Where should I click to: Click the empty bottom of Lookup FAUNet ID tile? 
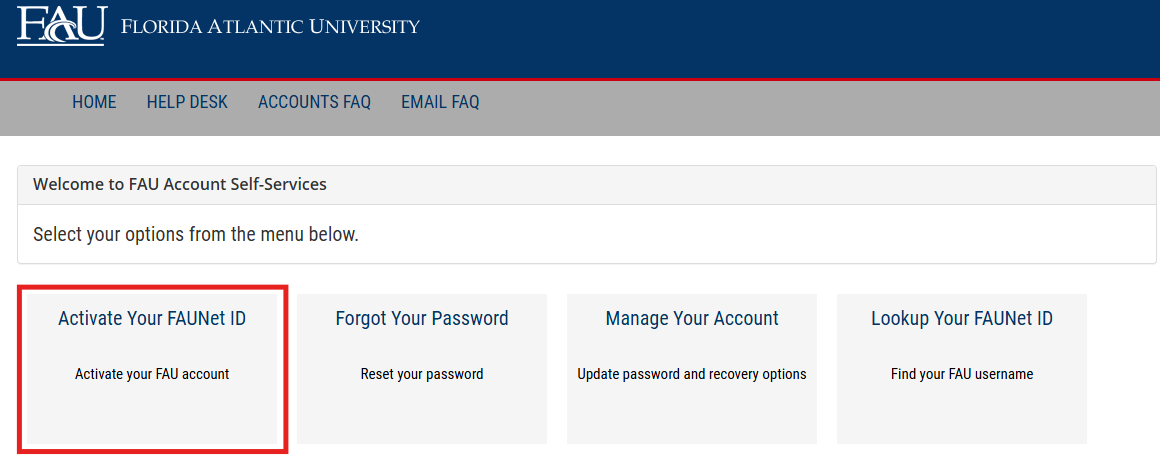(x=962, y=416)
